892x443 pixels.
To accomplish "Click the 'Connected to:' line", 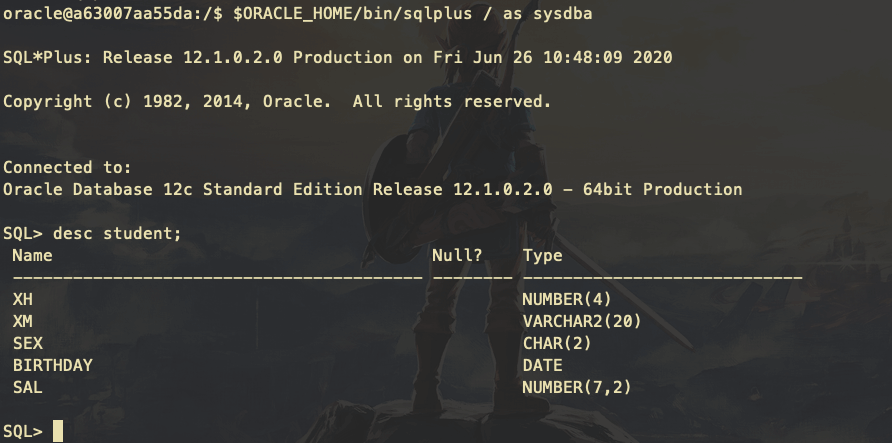I will (67, 167).
